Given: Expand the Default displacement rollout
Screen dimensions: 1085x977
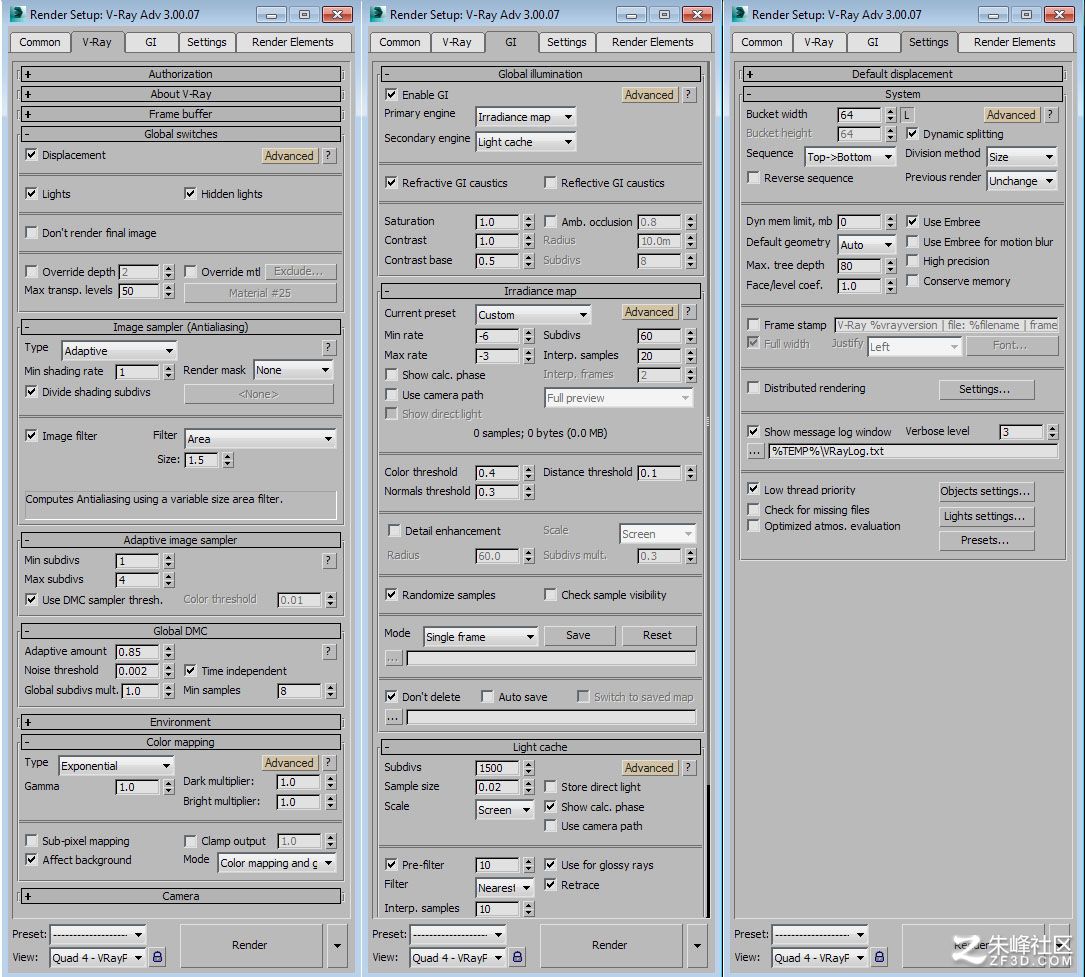Looking at the screenshot, I should pos(902,74).
